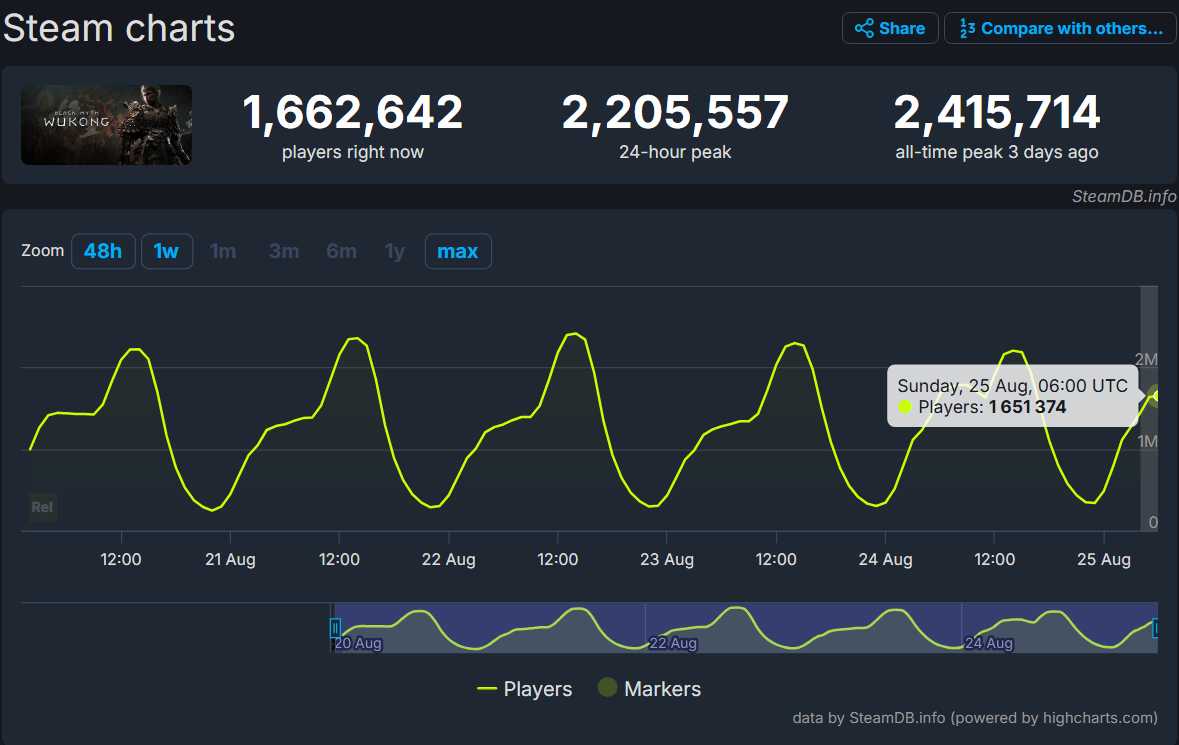This screenshot has width=1179, height=745.
Task: Click the shaded navigator range near 22 Aug
Action: pyautogui.click(x=700, y=628)
